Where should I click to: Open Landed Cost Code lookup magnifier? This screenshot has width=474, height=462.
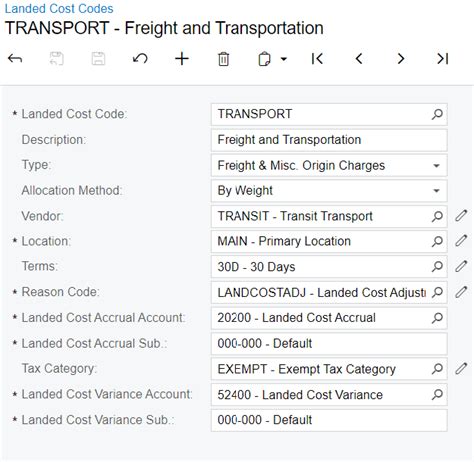437,114
